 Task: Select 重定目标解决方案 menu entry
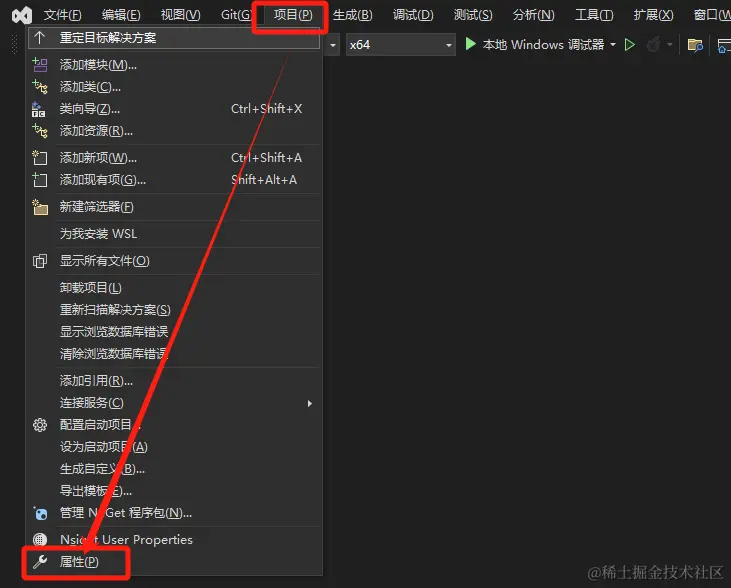click(x=174, y=38)
